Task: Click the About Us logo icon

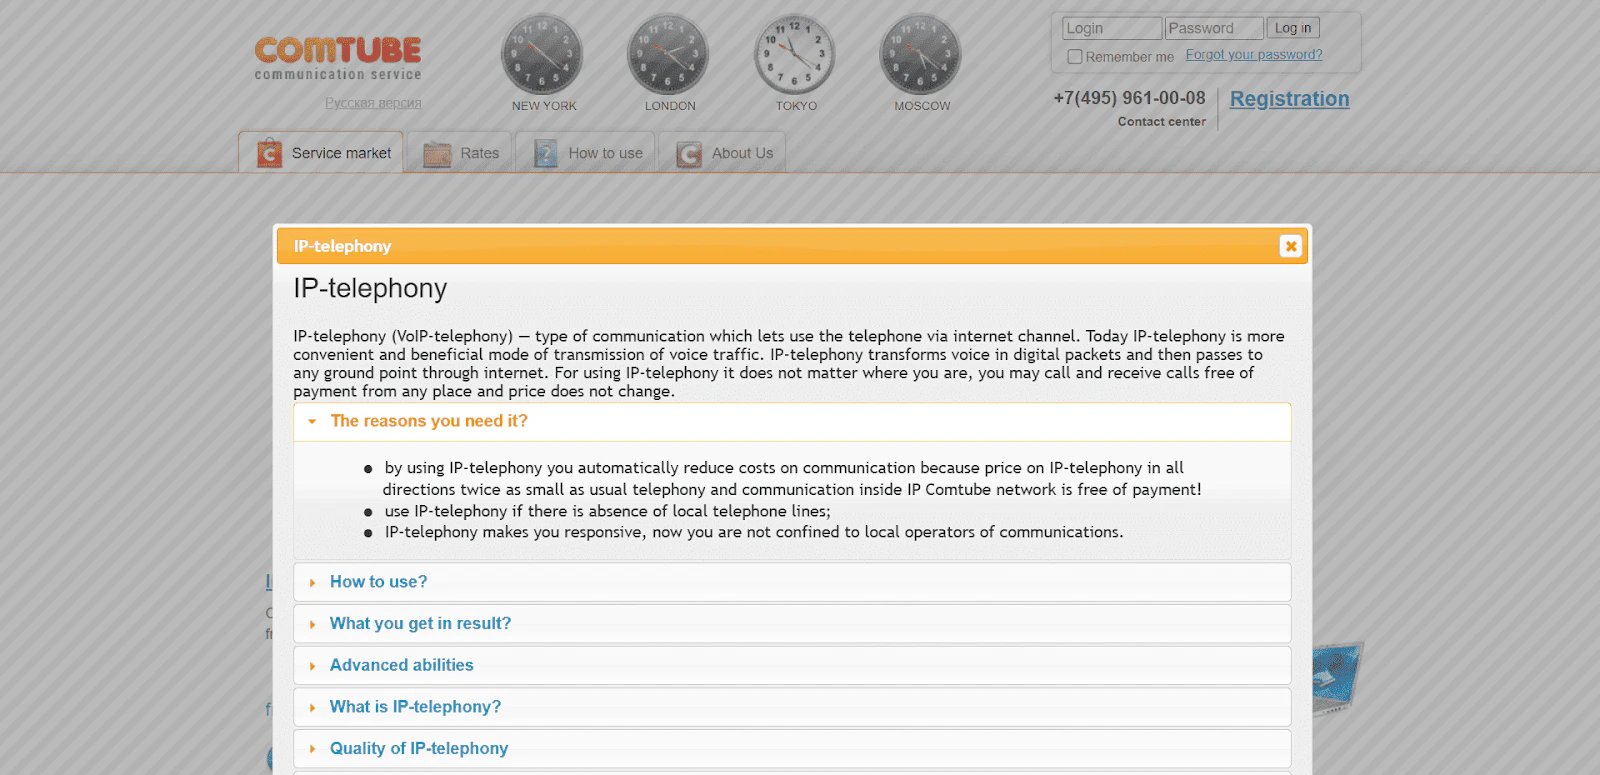Action: (688, 154)
